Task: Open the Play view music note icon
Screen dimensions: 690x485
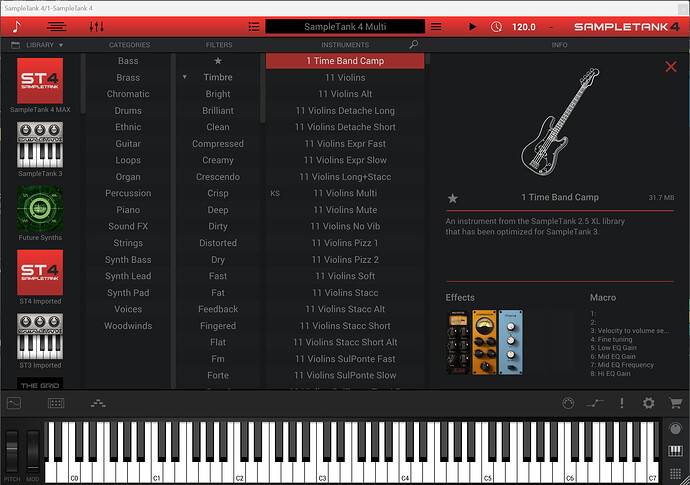Action: [x=16, y=27]
